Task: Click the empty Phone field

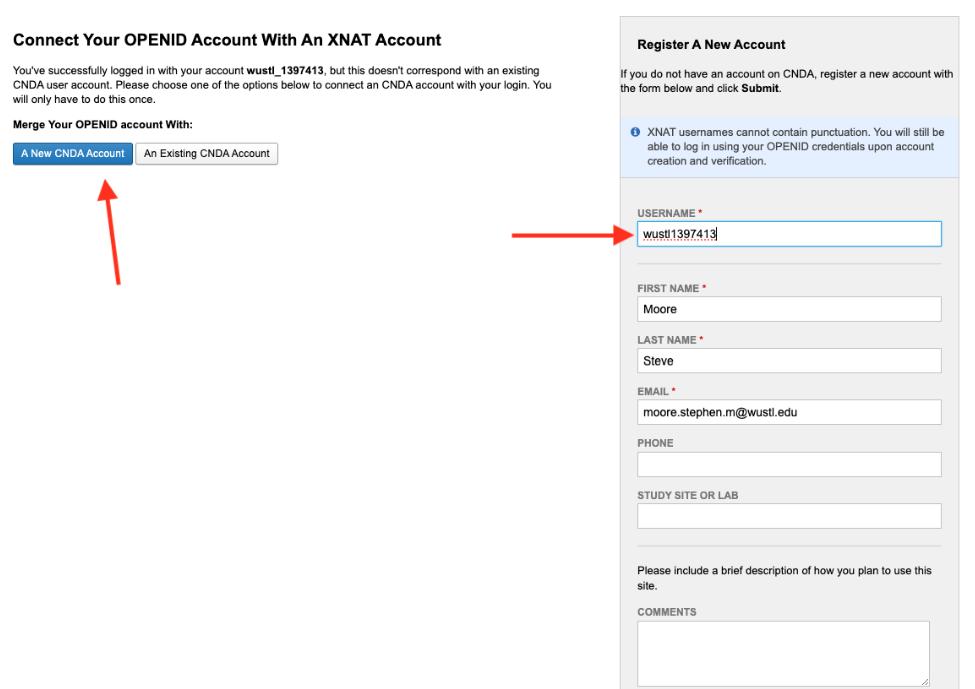Action: pos(789,465)
